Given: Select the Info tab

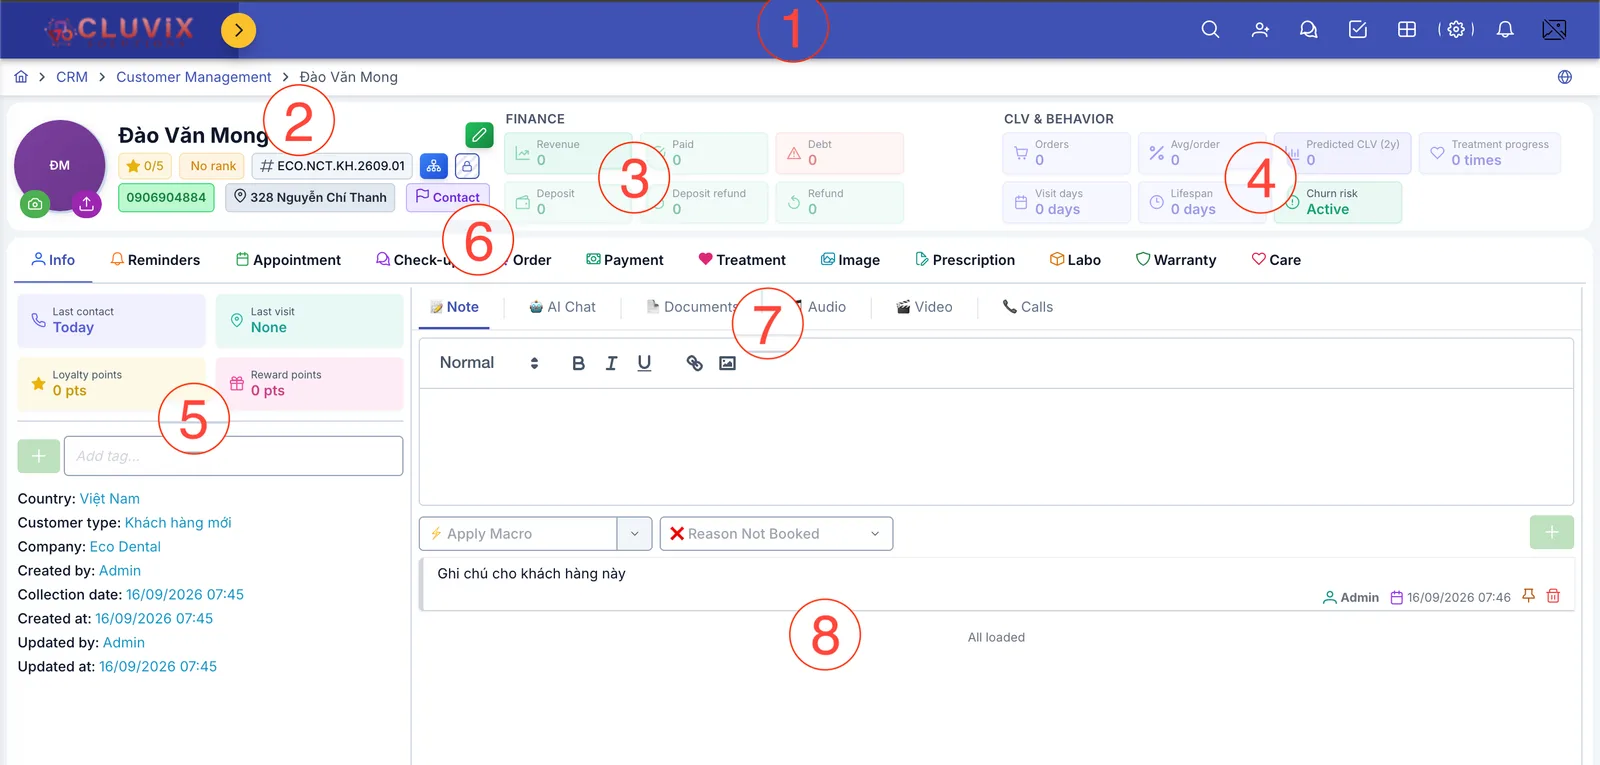Looking at the screenshot, I should 53,260.
